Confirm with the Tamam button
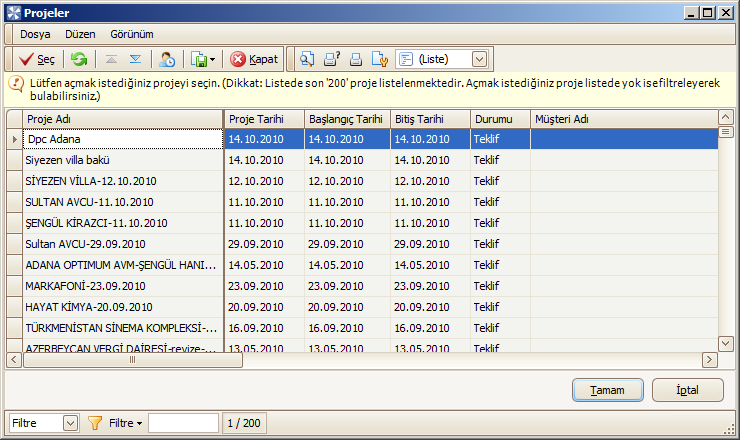This screenshot has height=440, width=740. 607,390
